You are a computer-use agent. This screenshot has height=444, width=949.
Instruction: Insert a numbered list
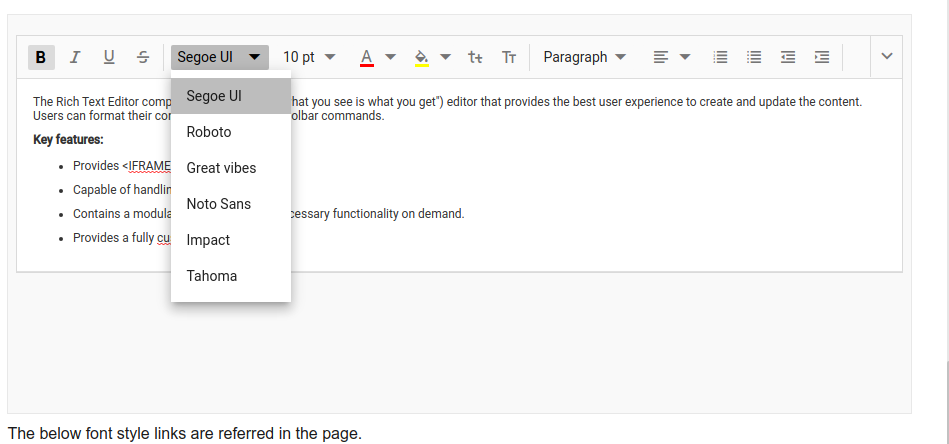tap(720, 57)
